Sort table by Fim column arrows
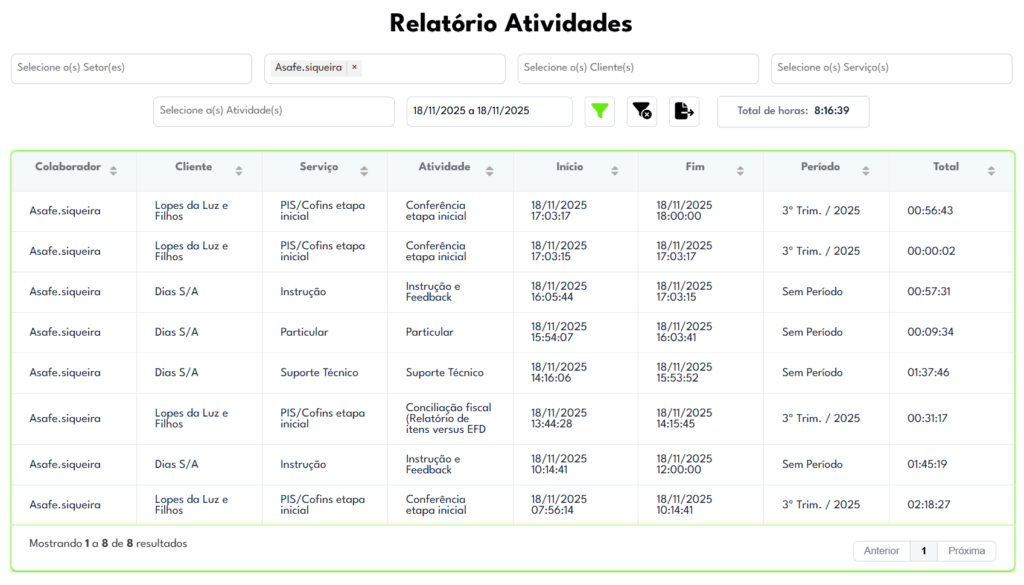The image size is (1024, 585). 741,170
